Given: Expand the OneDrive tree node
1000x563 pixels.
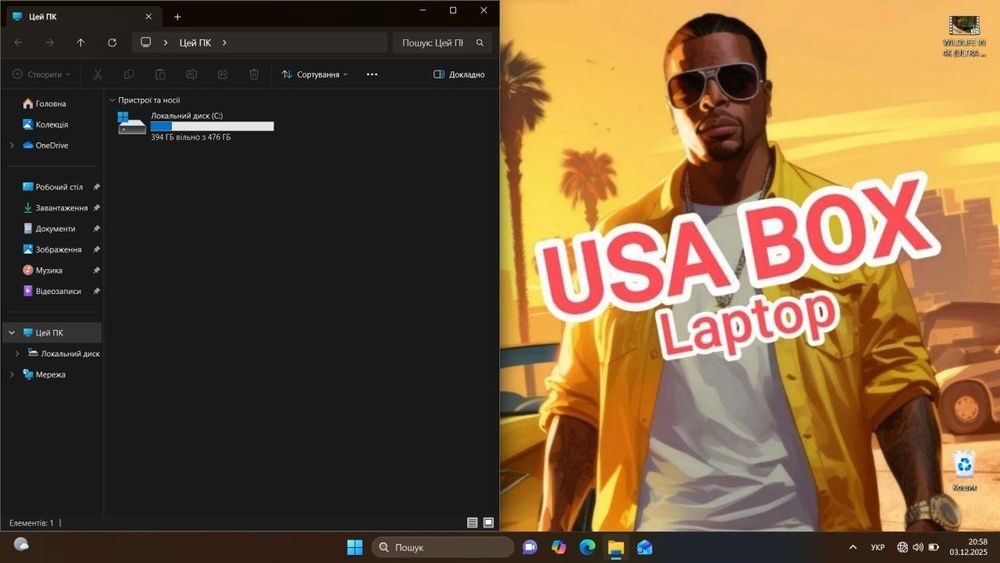Looking at the screenshot, I should [x=11, y=145].
